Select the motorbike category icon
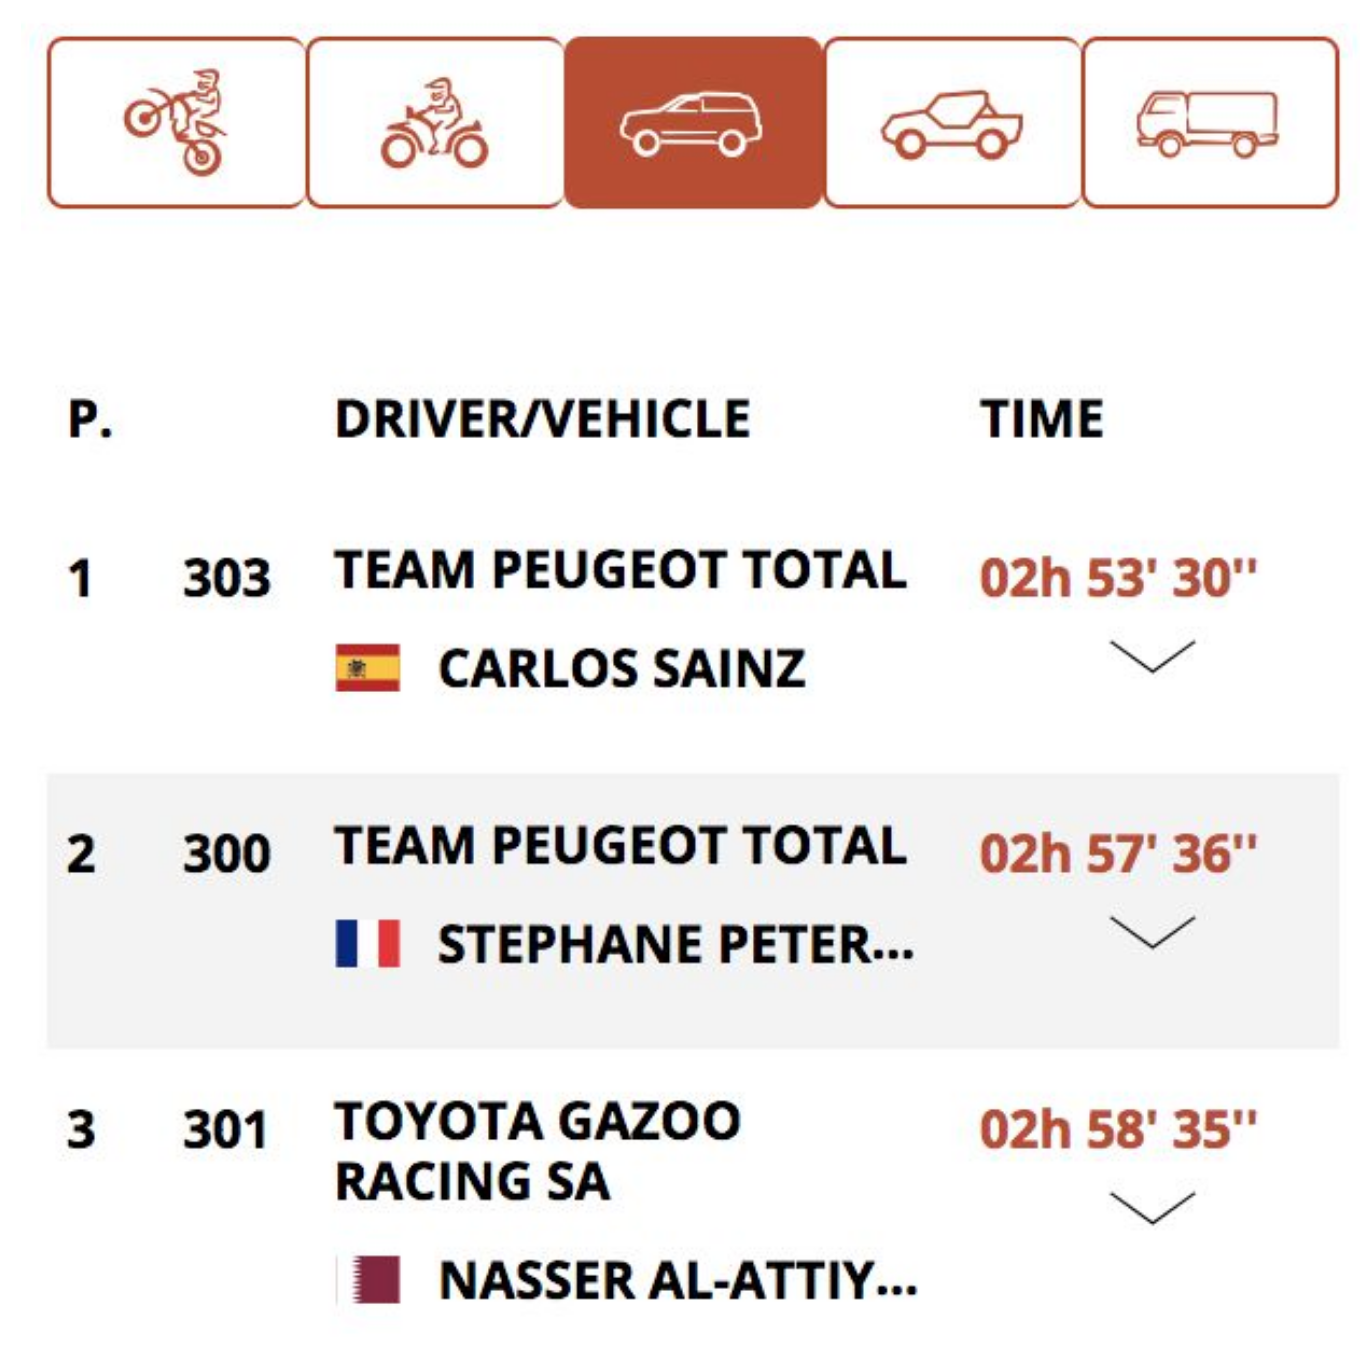The height and width of the screenshot is (1362, 1360). click(x=176, y=123)
